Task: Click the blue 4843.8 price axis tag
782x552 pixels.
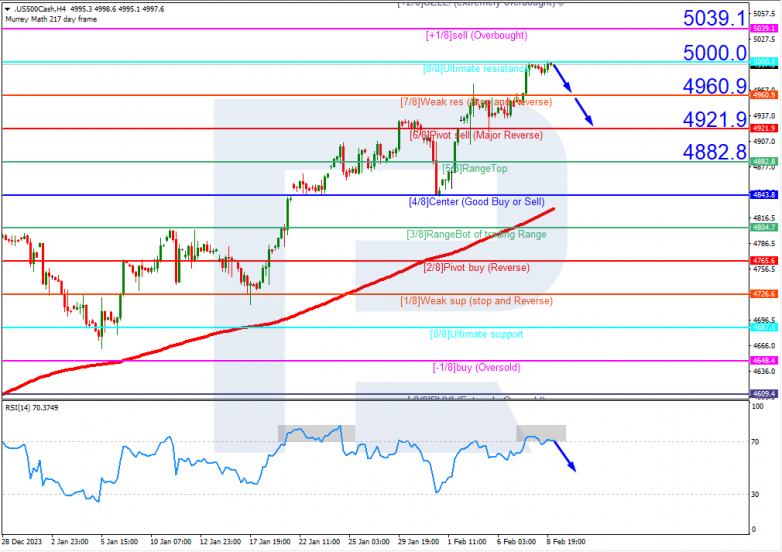Action: [764, 195]
